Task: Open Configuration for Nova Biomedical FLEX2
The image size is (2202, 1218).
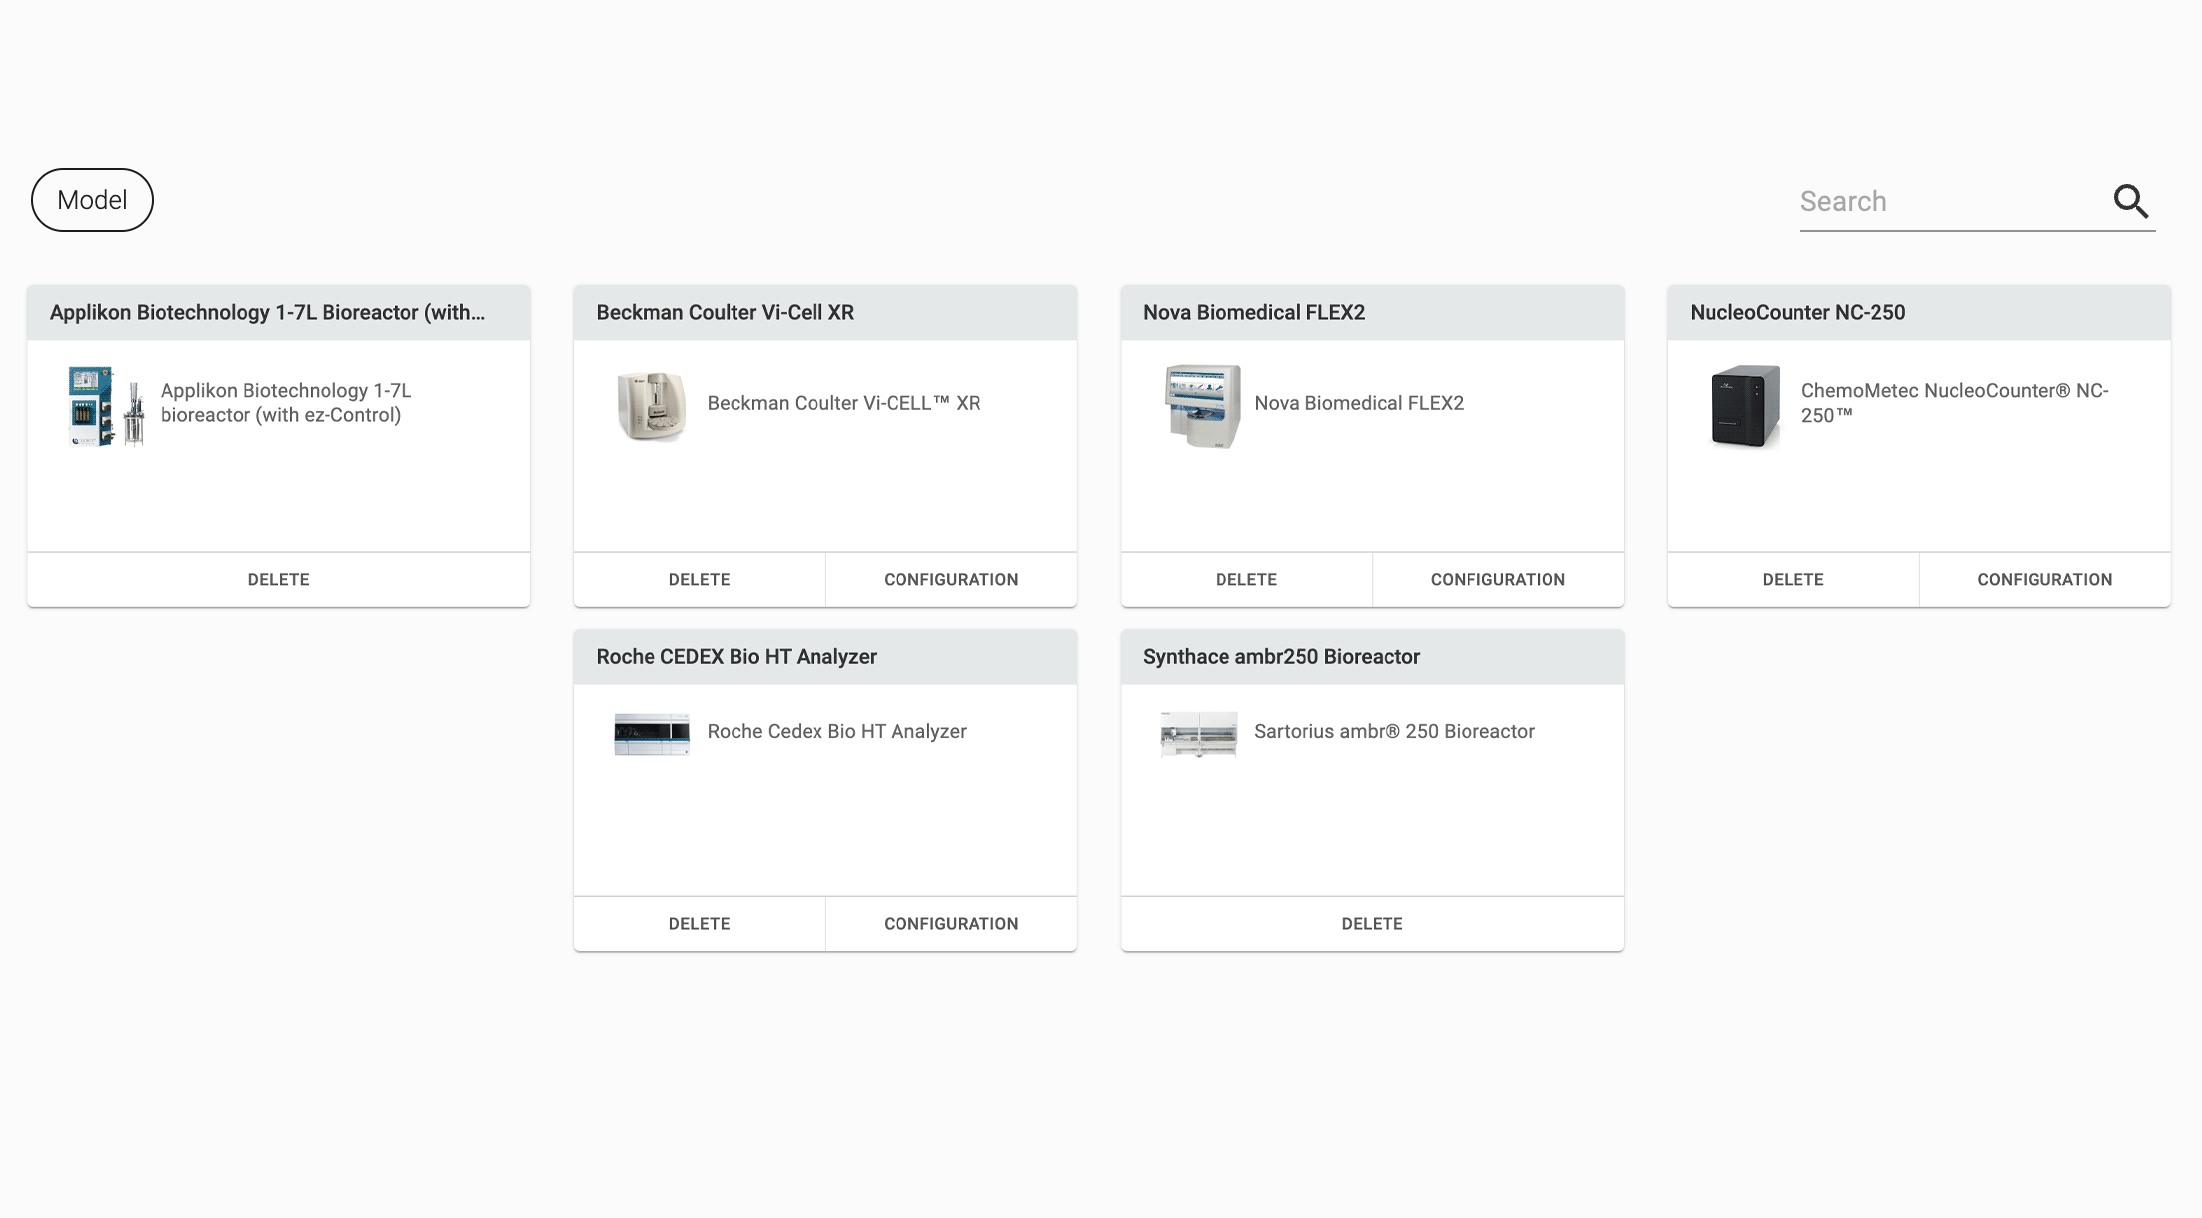Action: coord(1498,580)
